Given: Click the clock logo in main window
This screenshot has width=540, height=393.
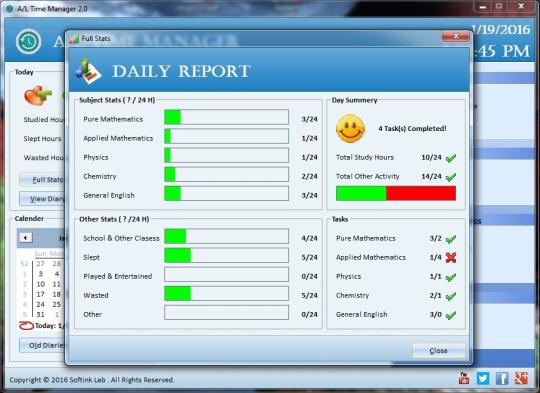Looking at the screenshot, I should (29, 42).
